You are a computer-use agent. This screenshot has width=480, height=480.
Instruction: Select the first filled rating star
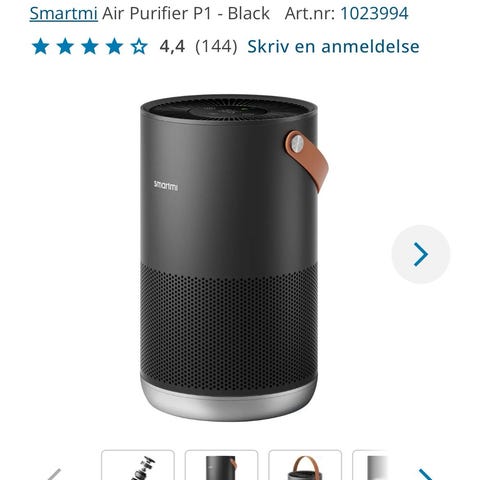(x=41, y=46)
